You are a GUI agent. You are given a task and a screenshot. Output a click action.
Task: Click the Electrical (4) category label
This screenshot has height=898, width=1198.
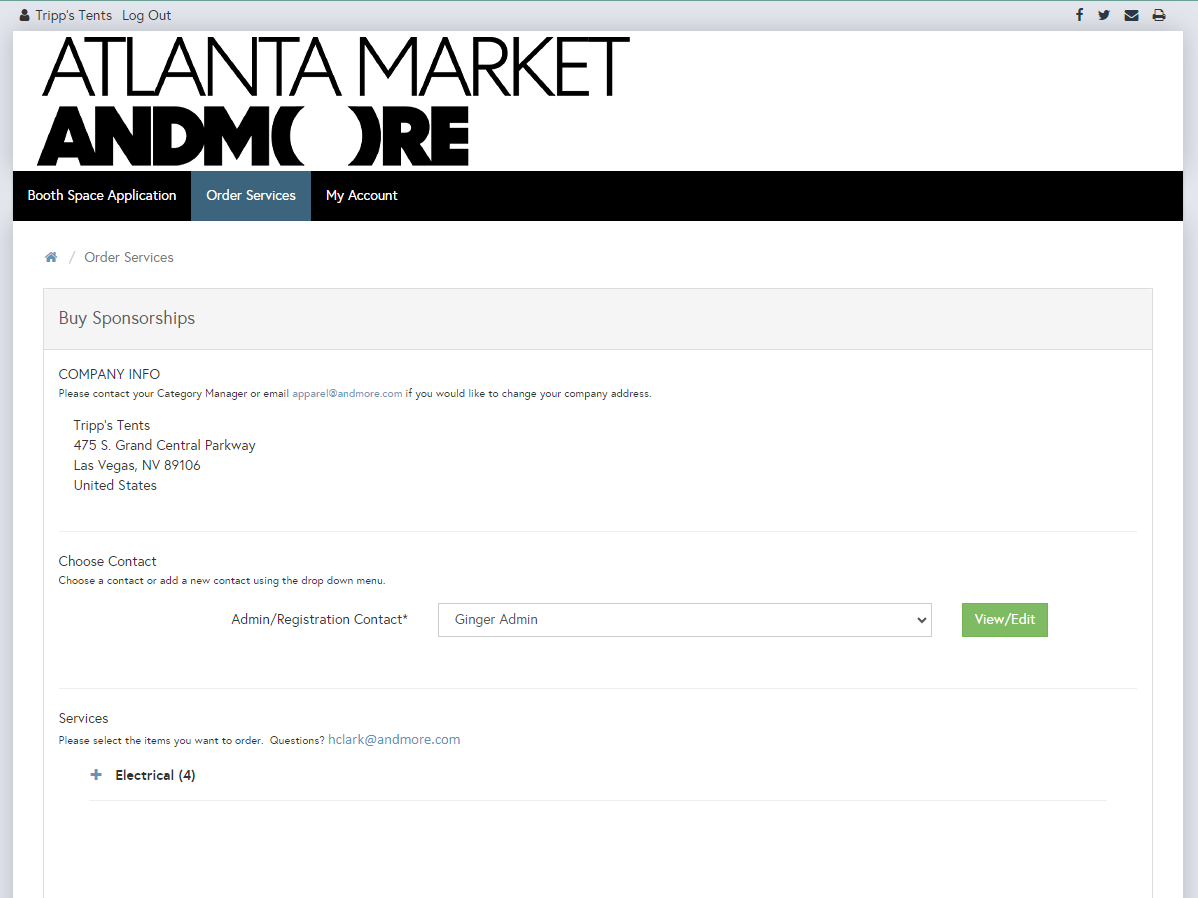coord(155,775)
